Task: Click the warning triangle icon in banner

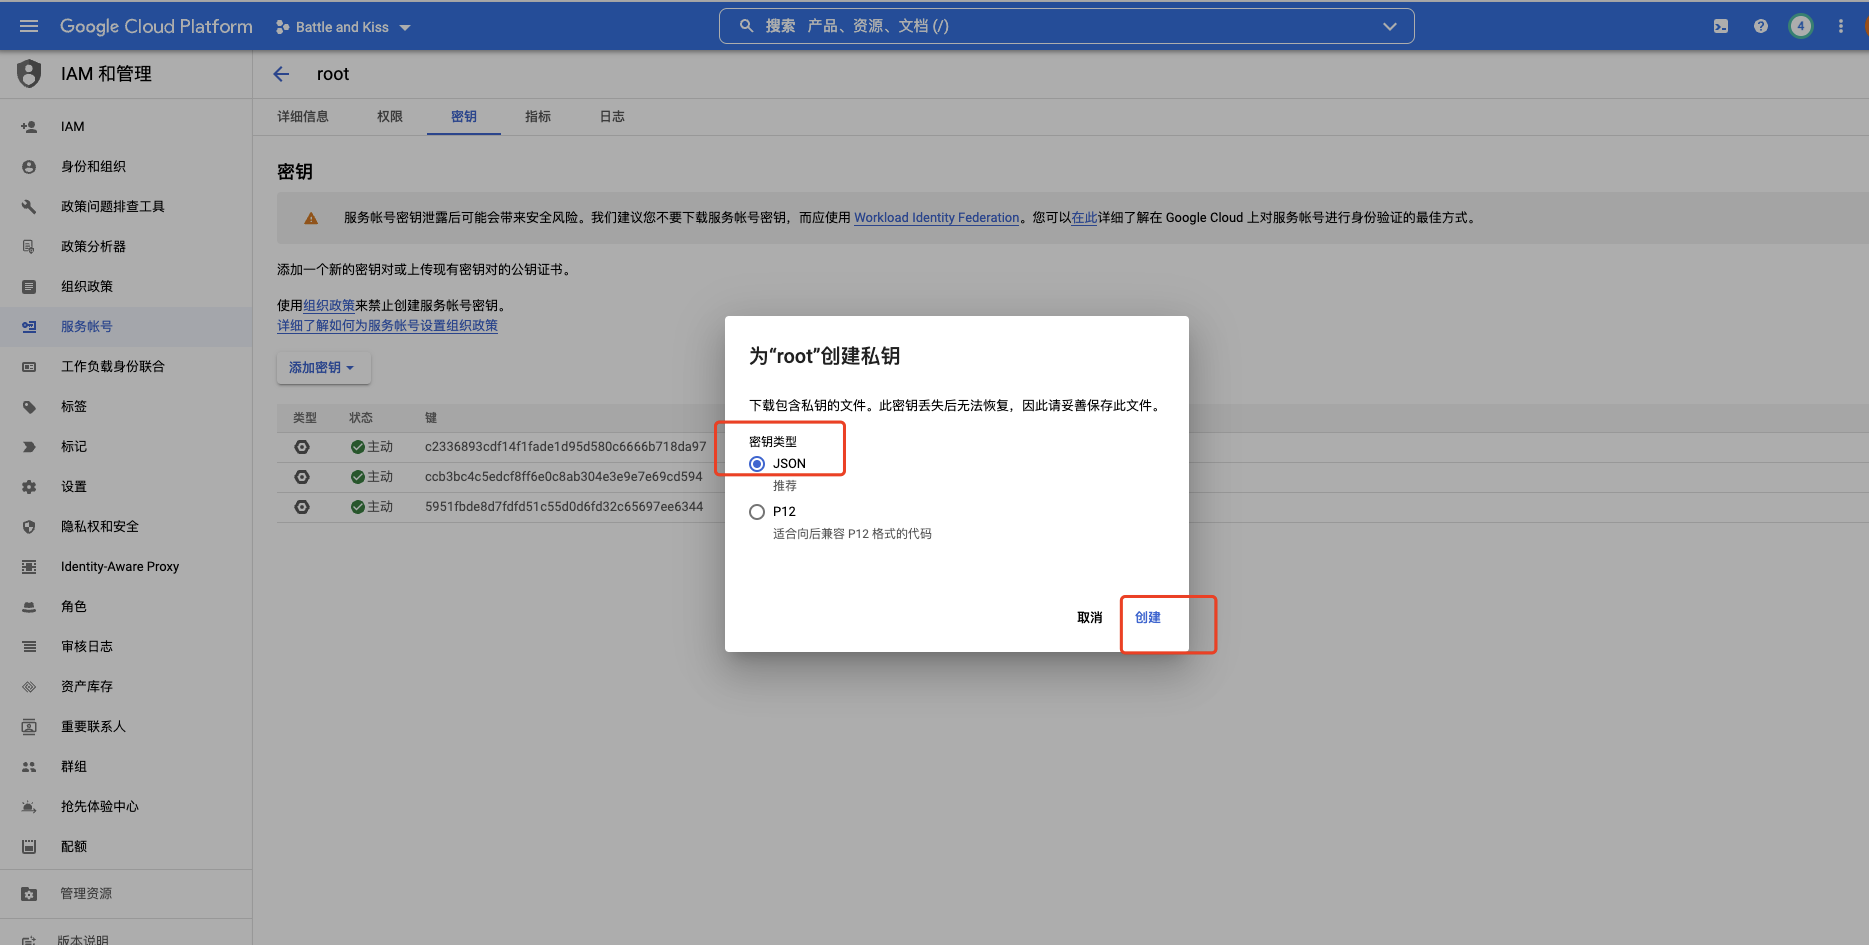Action: tap(311, 218)
